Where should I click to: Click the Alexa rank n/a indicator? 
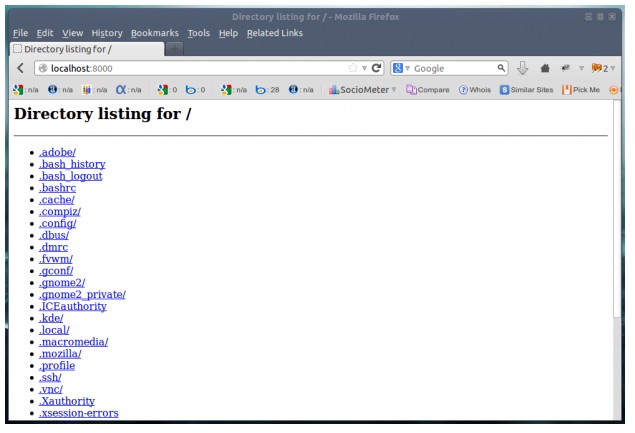point(128,90)
